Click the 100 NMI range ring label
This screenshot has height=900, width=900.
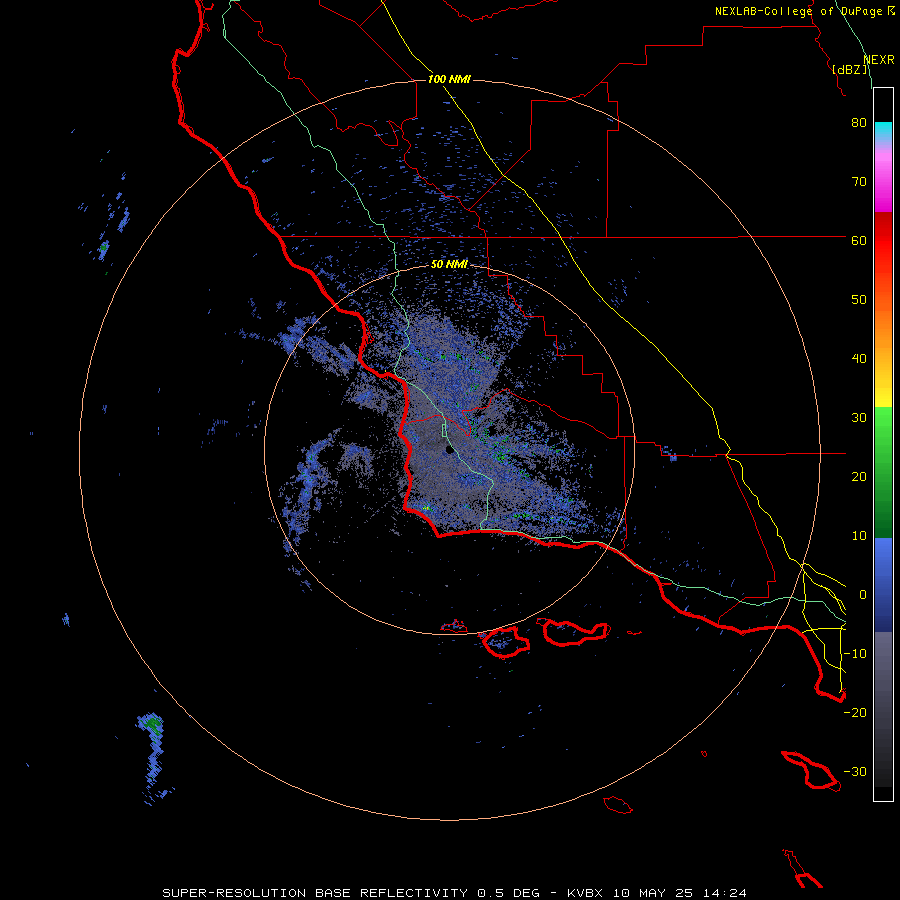(x=449, y=79)
